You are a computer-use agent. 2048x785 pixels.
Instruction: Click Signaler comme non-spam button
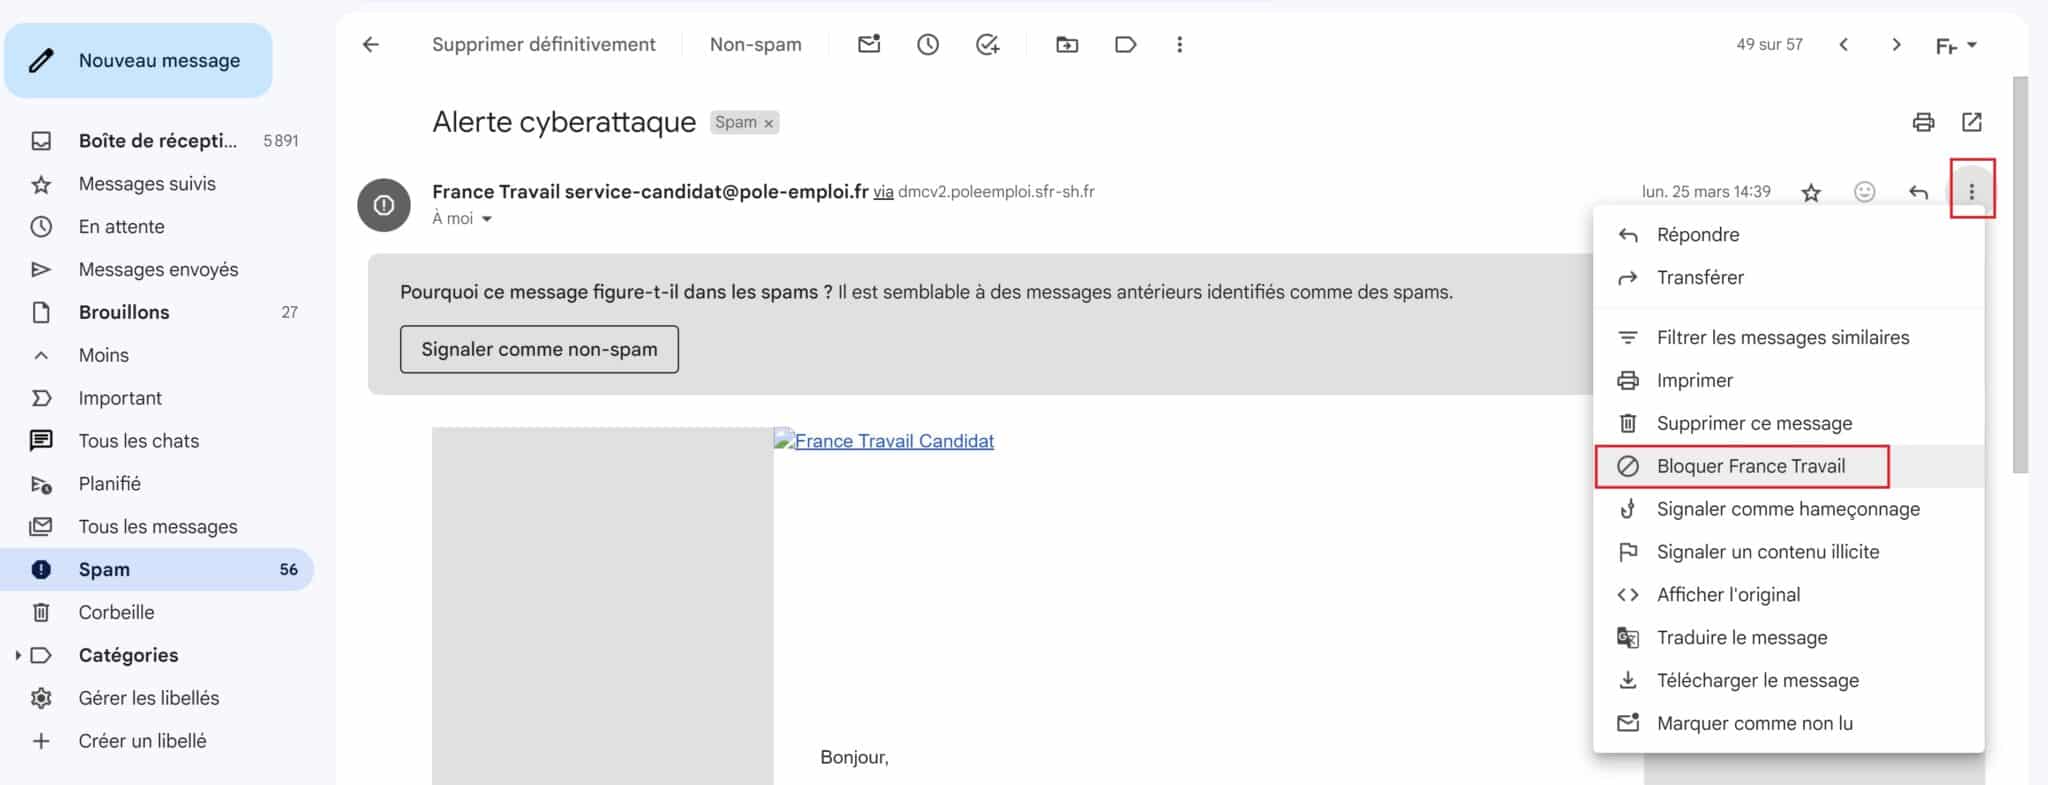click(539, 349)
